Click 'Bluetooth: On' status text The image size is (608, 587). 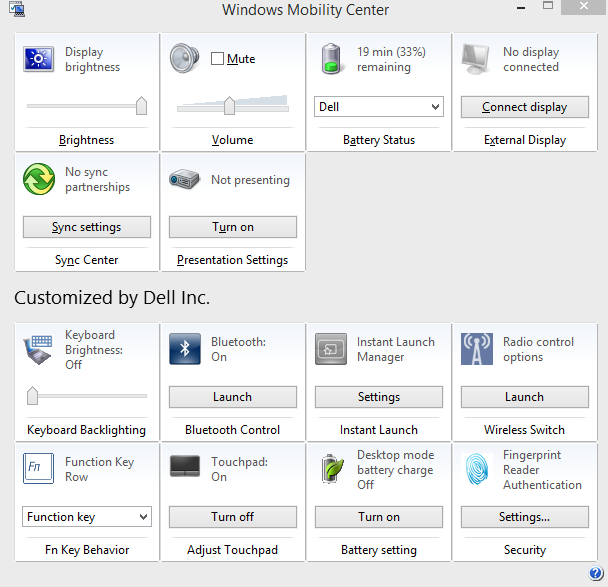point(238,349)
